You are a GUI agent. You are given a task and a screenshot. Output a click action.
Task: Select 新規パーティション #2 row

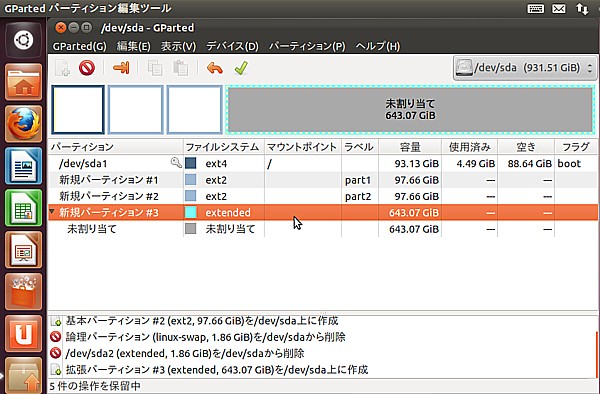pos(323,196)
